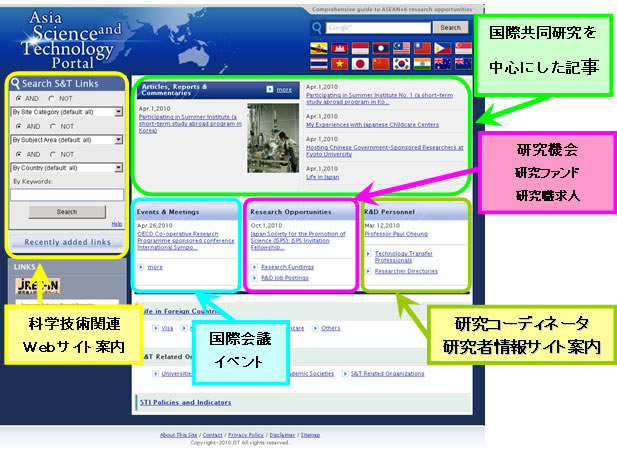This screenshot has height=451, width=617.
Task: Open the Help link in search panel
Action: click(x=117, y=224)
